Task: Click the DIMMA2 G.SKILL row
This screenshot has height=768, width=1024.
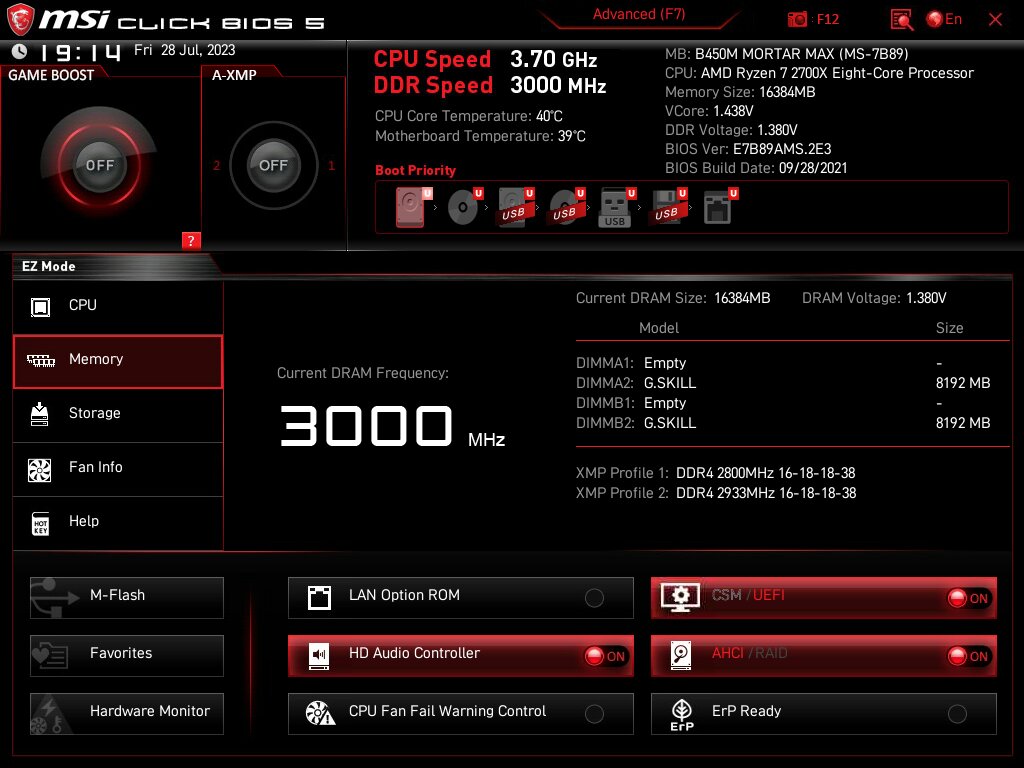Action: (x=783, y=383)
